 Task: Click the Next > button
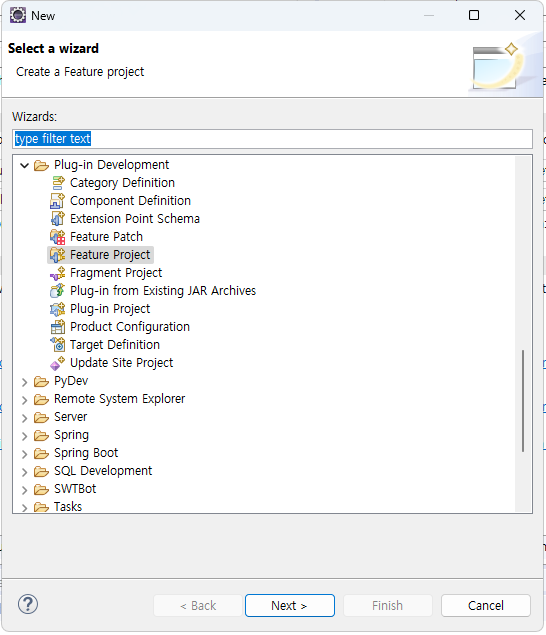point(290,605)
